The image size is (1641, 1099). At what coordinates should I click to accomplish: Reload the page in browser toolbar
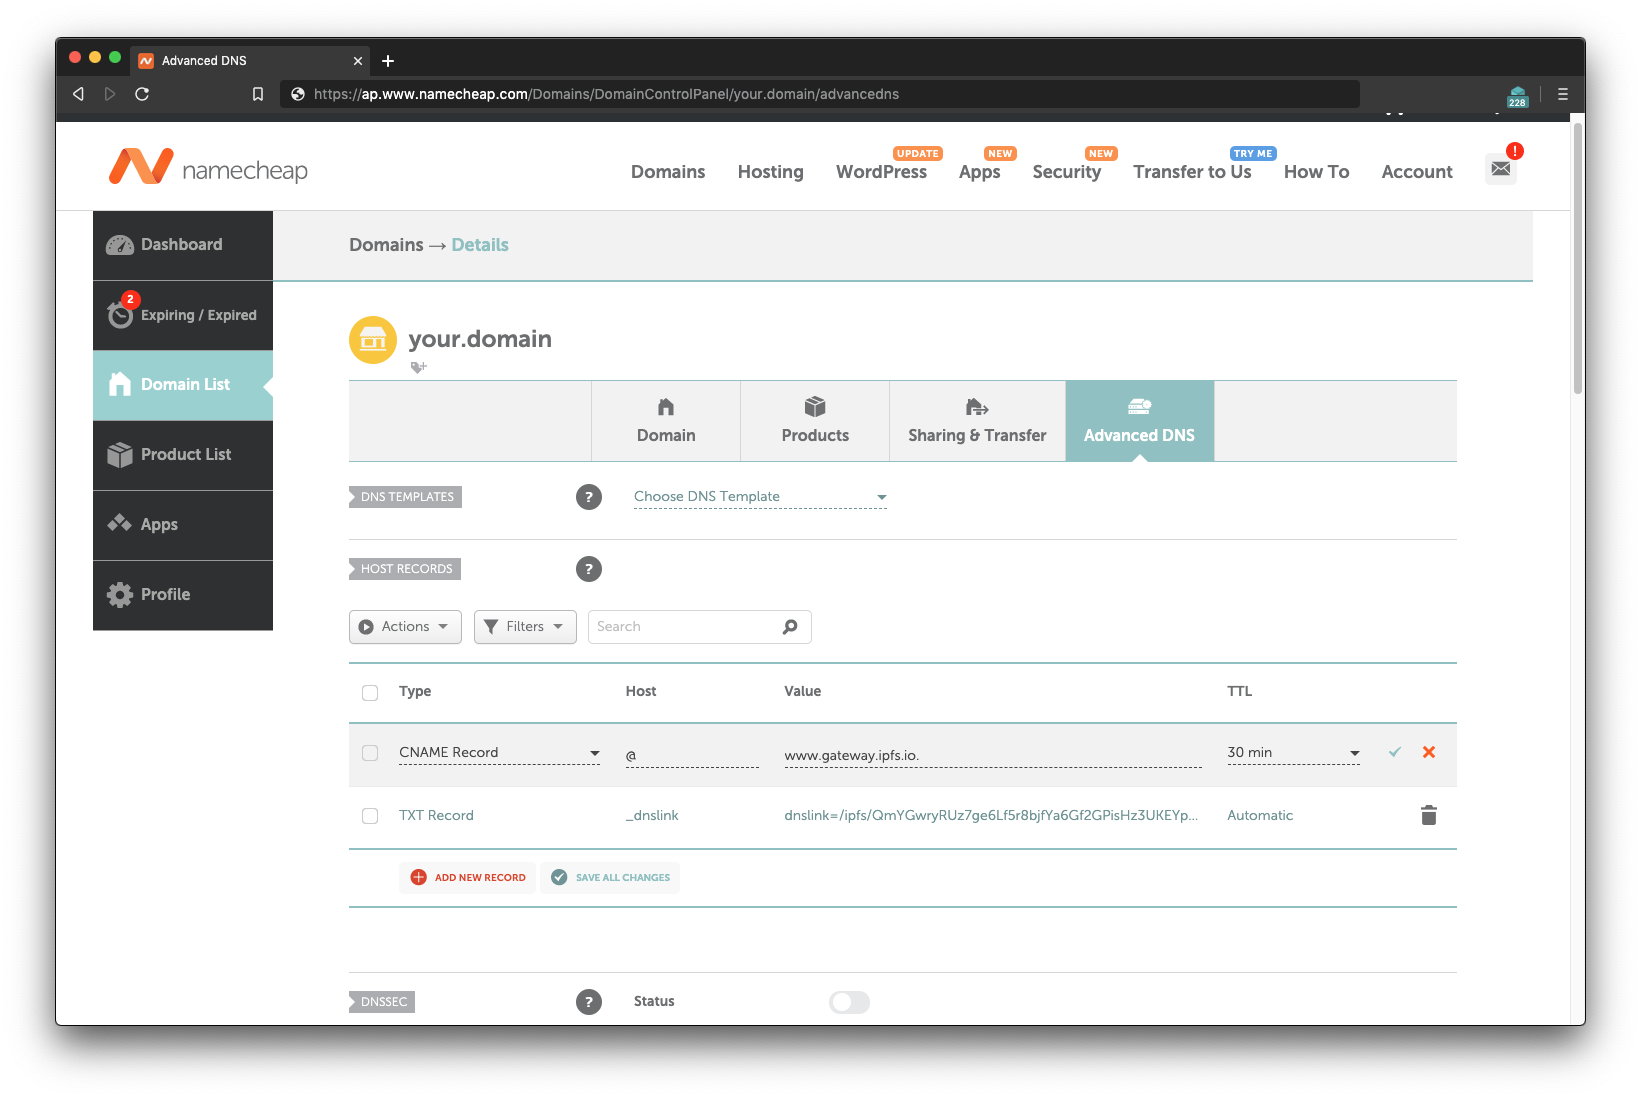pos(142,94)
